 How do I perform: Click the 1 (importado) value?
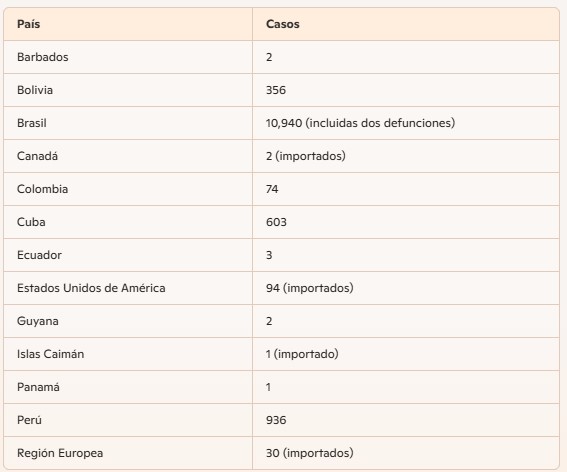point(302,354)
